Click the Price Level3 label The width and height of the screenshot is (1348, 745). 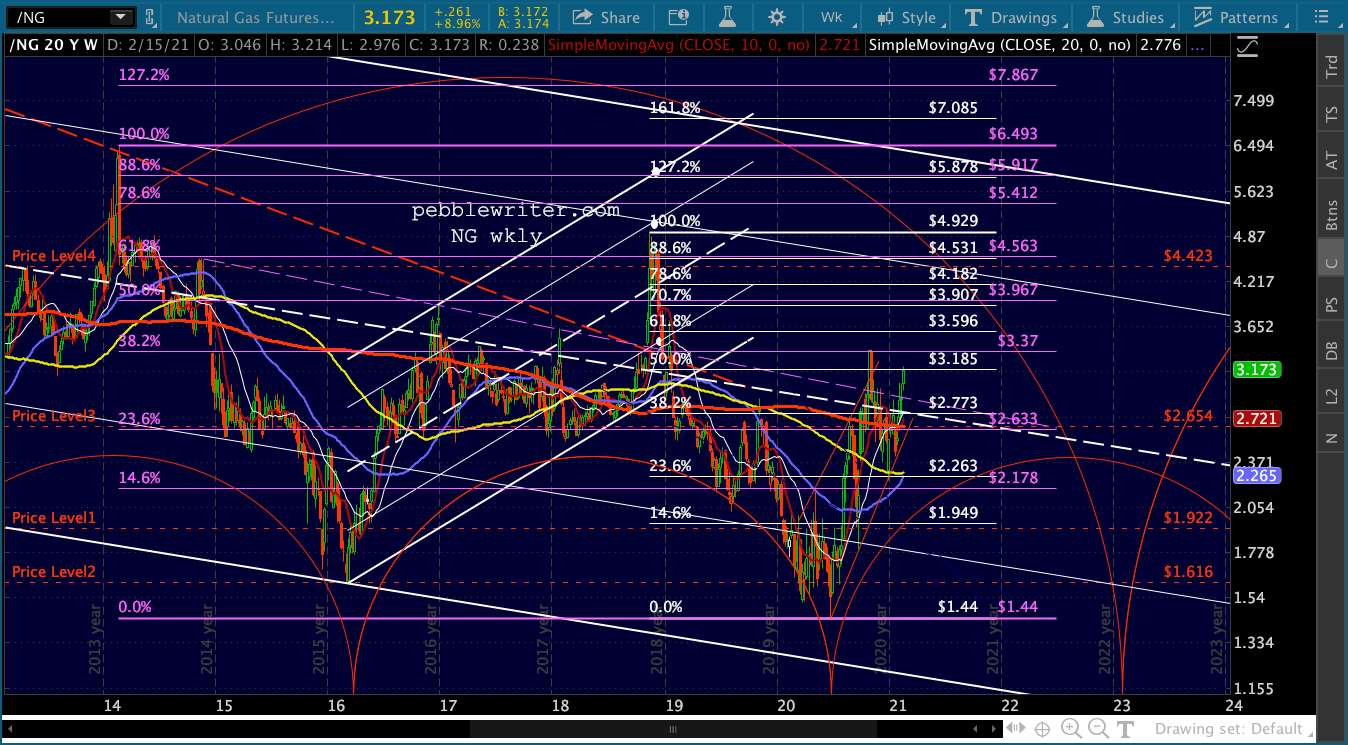tap(54, 416)
